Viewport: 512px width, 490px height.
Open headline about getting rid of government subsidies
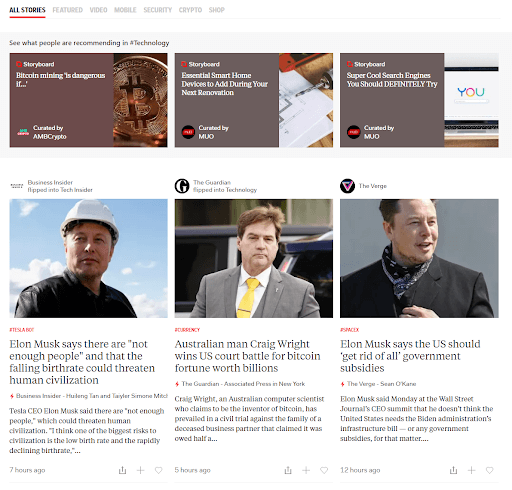pyautogui.click(x=410, y=356)
